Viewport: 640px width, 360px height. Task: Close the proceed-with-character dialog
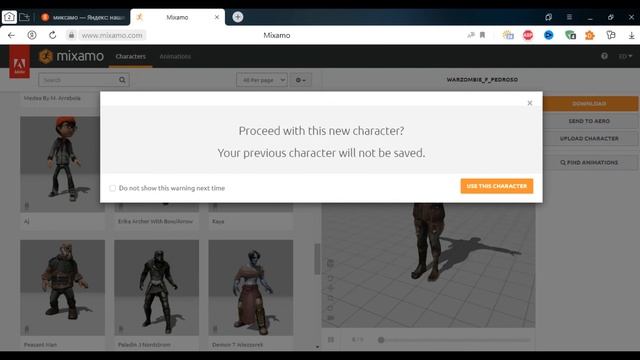point(530,103)
